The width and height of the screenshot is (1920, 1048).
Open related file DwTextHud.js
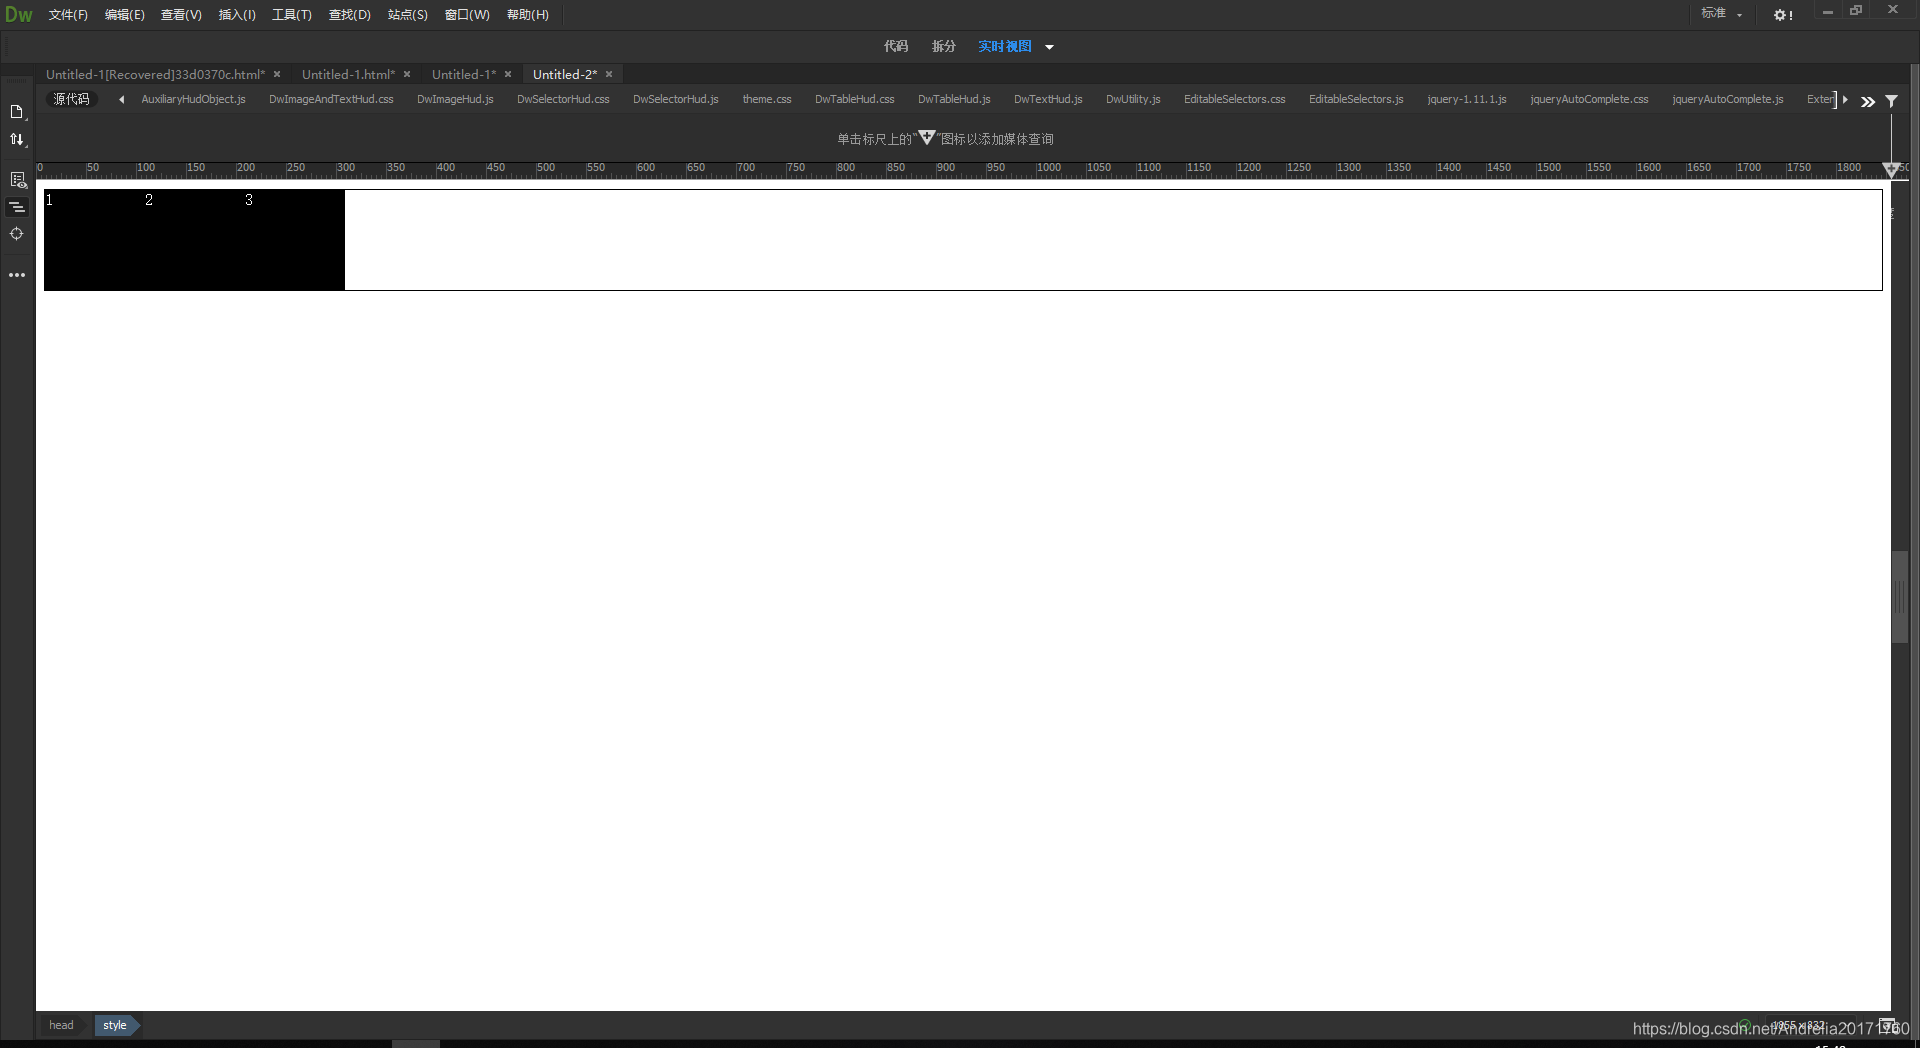pyautogui.click(x=1048, y=99)
